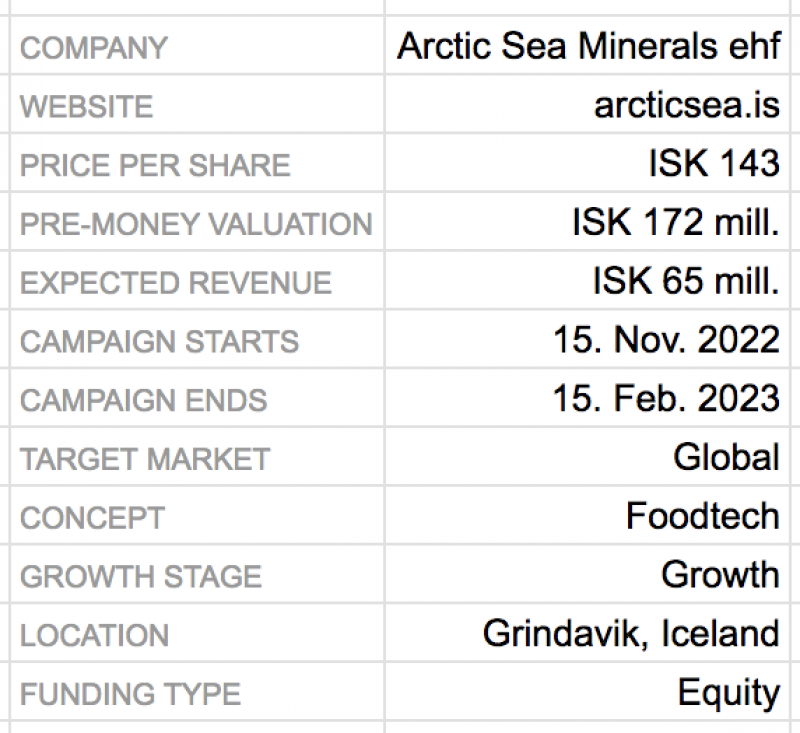
Task: Click the Equity value cell
Action: pos(728,692)
